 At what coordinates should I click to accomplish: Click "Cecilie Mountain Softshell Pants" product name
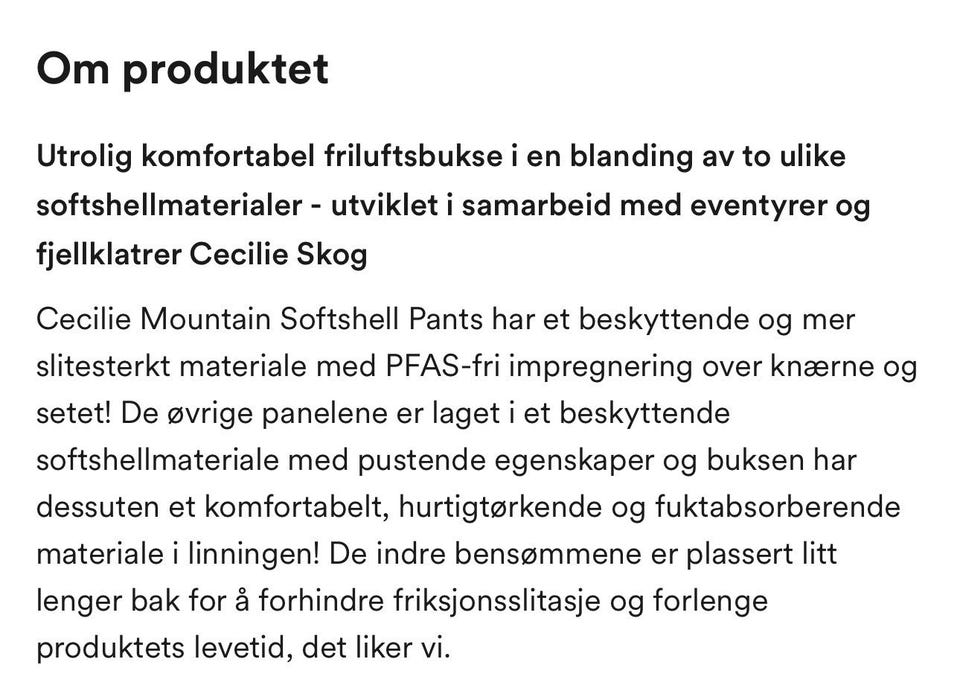click(260, 320)
